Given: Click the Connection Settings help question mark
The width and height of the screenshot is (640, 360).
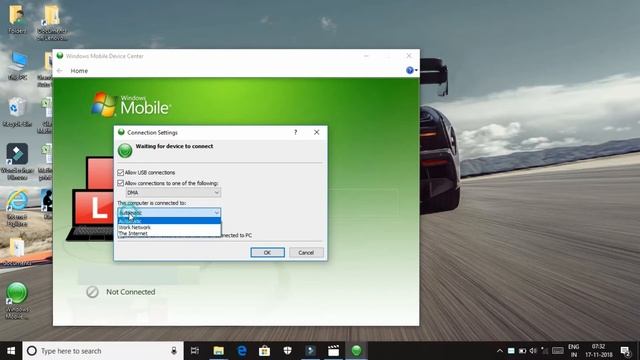Looking at the screenshot, I should pyautogui.click(x=296, y=132).
